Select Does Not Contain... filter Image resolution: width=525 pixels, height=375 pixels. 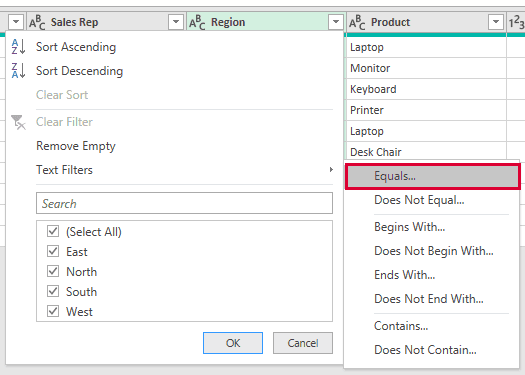425,350
